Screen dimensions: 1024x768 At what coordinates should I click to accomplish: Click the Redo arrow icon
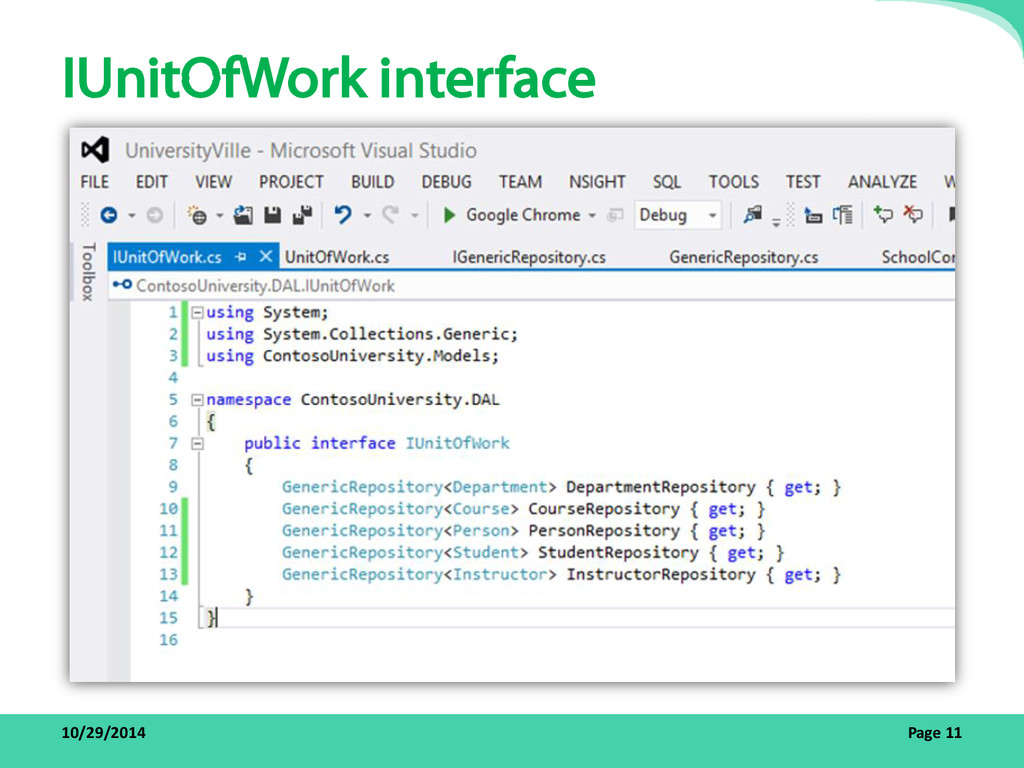tap(391, 215)
